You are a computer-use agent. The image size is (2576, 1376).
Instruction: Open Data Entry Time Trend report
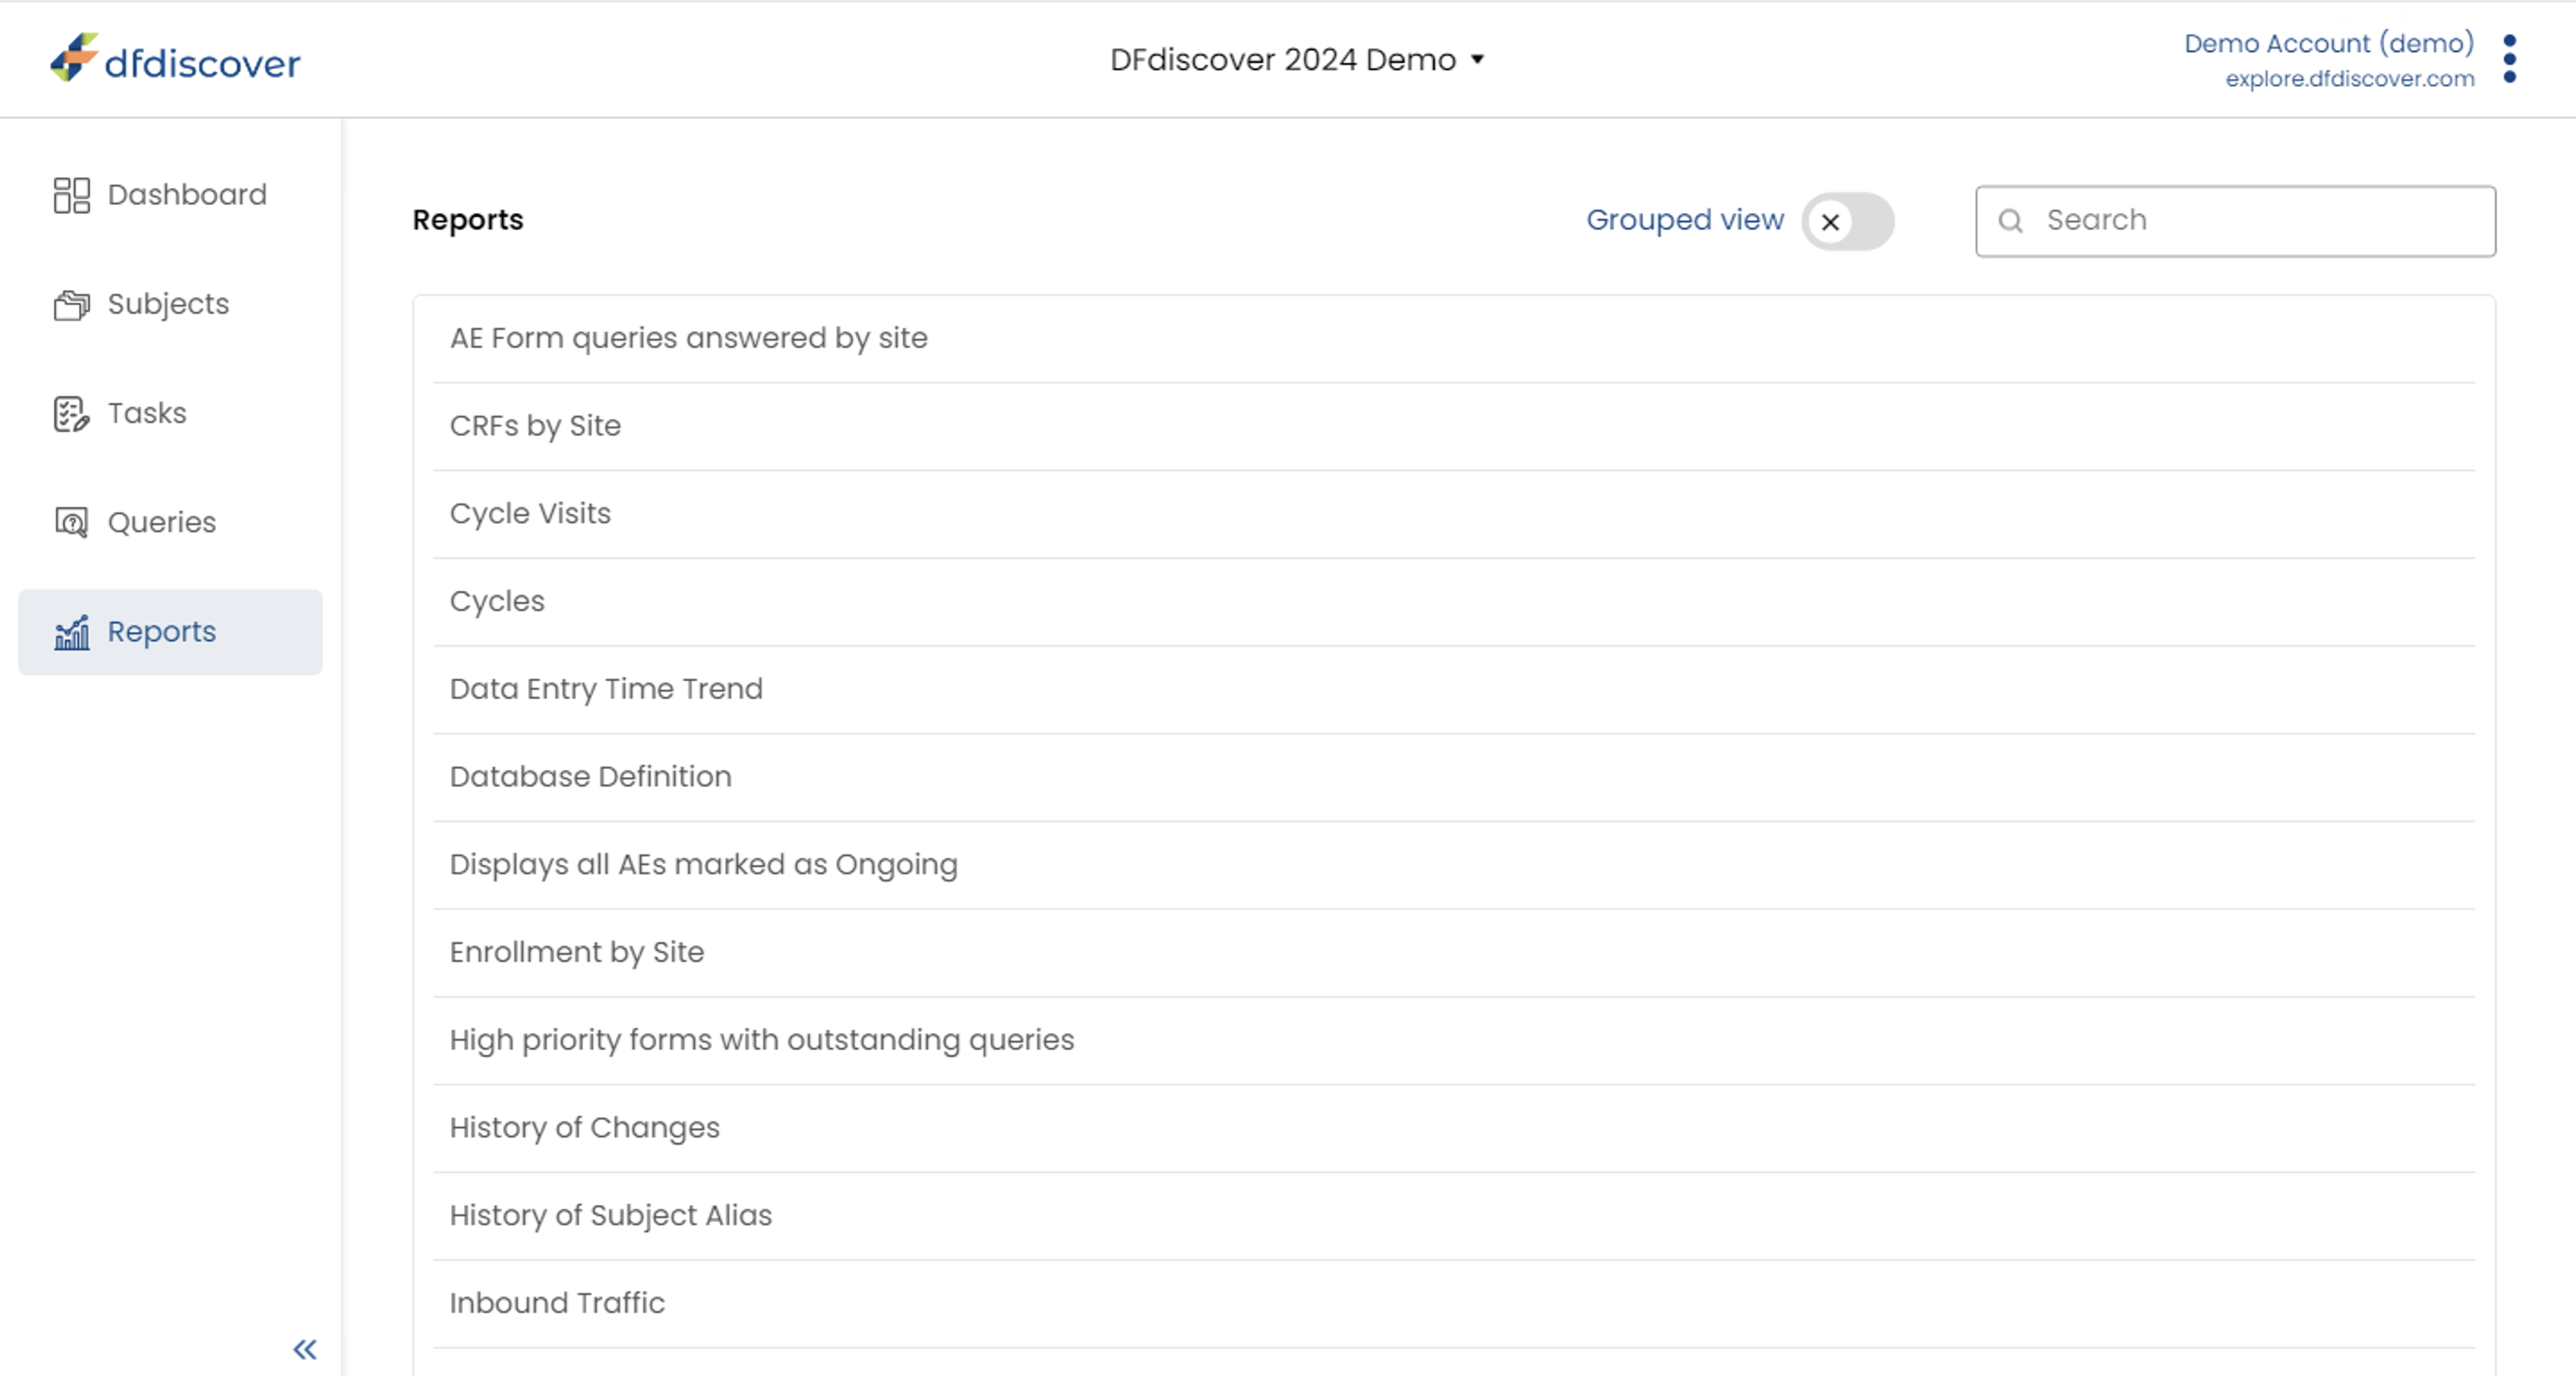pos(1454,690)
